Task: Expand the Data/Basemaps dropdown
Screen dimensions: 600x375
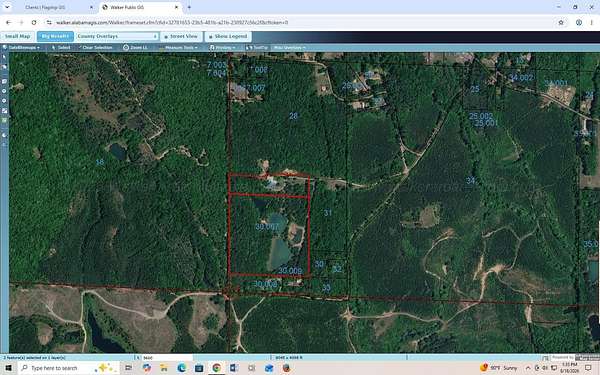Action: click(x=21, y=47)
